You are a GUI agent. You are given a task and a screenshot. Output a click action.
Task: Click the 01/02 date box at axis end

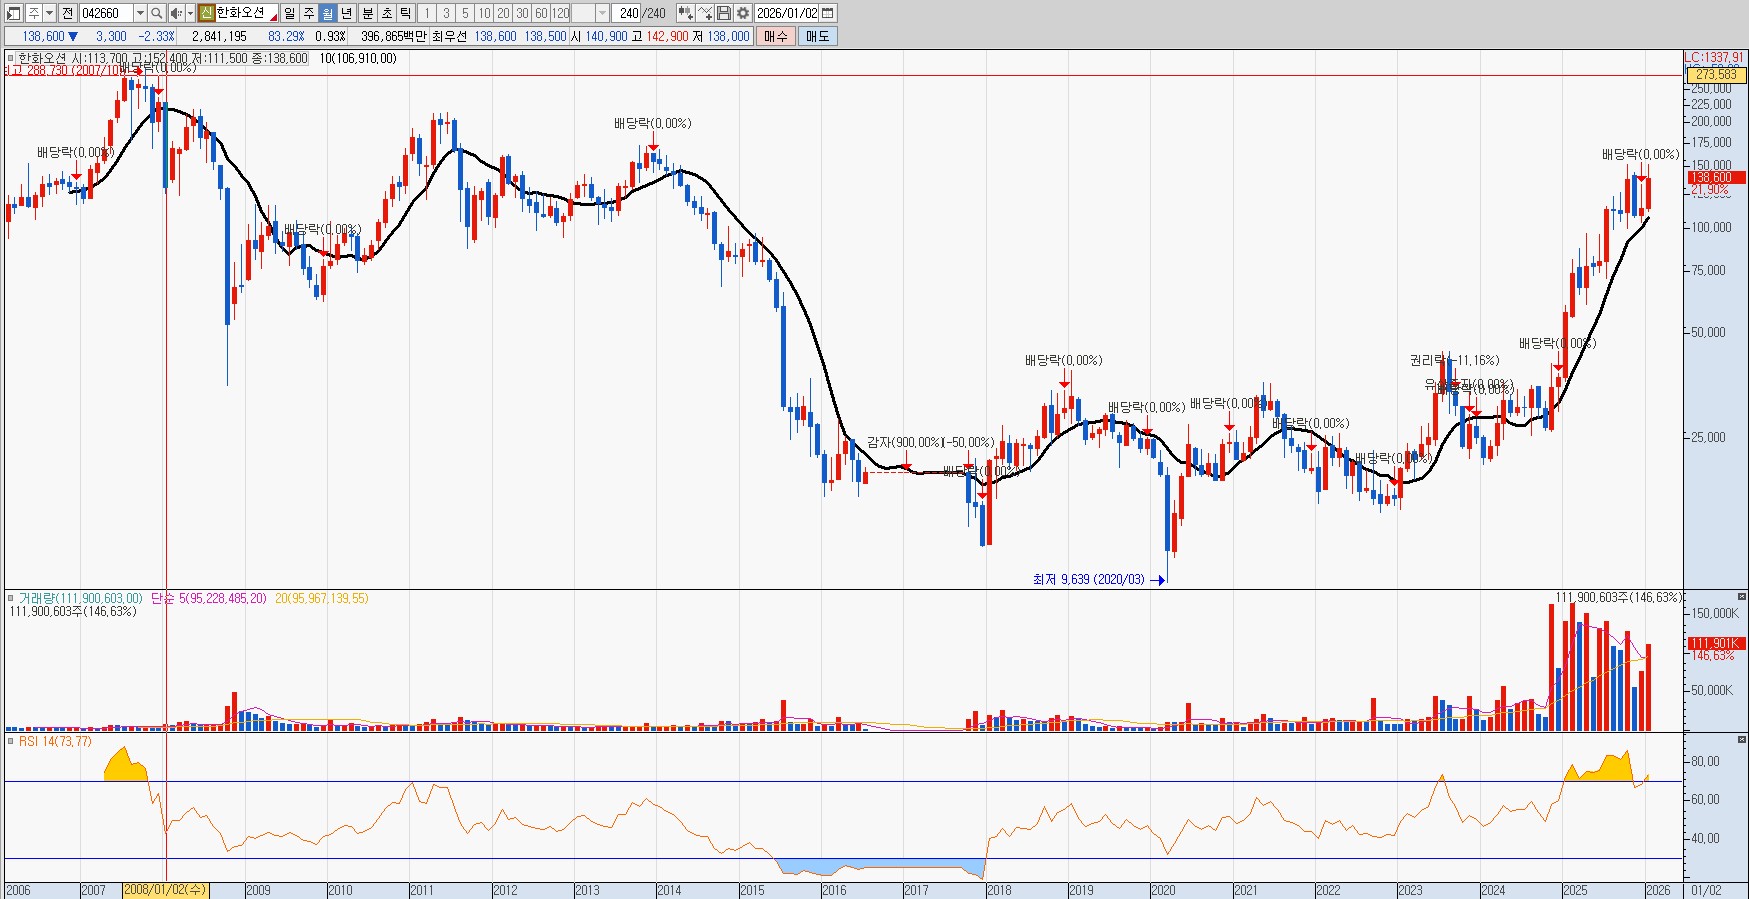(1706, 890)
